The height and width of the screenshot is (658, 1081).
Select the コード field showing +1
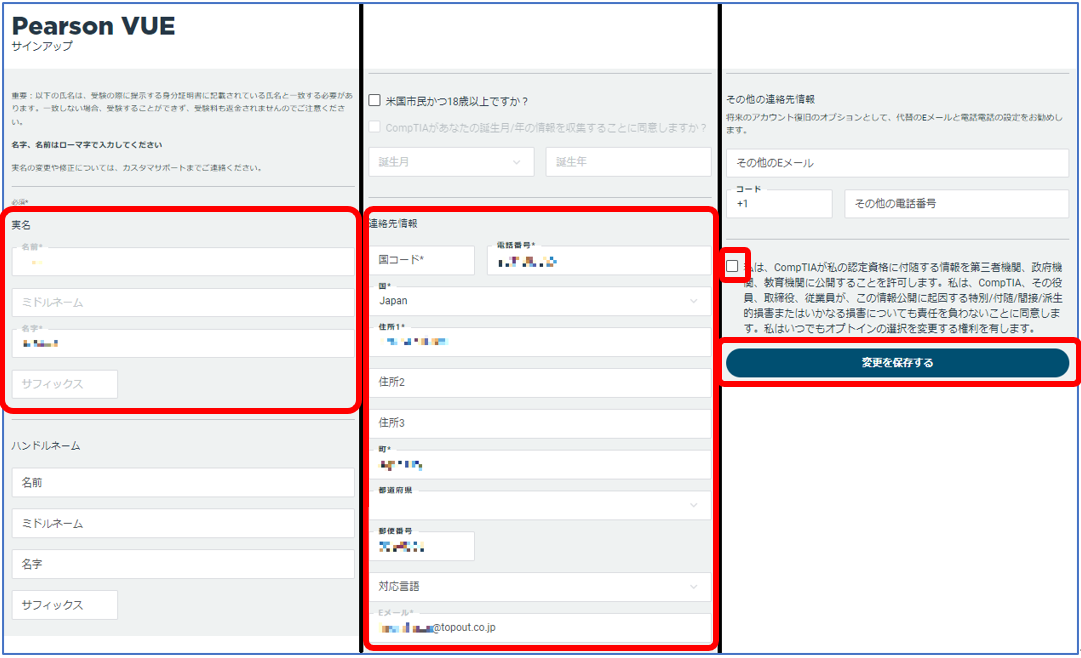tap(780, 204)
